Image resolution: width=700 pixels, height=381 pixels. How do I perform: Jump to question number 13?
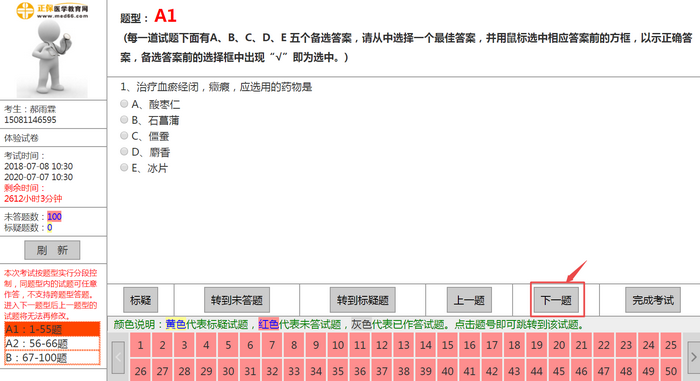coord(404,345)
